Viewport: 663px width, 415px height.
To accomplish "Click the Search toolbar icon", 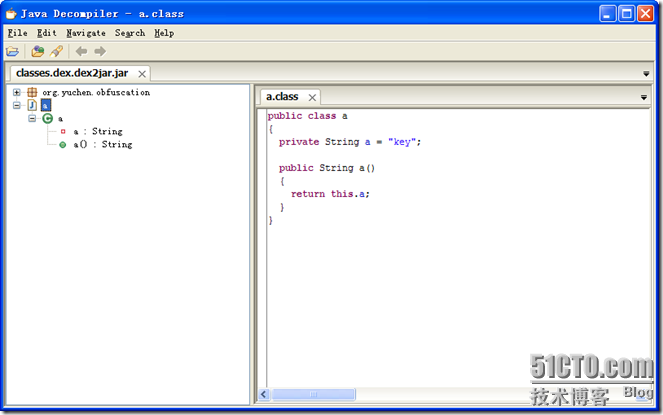I will click(56, 51).
